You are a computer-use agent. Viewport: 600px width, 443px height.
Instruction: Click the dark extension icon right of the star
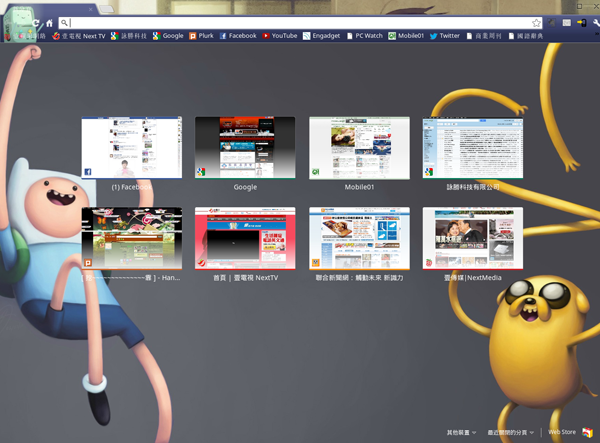pyautogui.click(x=551, y=23)
